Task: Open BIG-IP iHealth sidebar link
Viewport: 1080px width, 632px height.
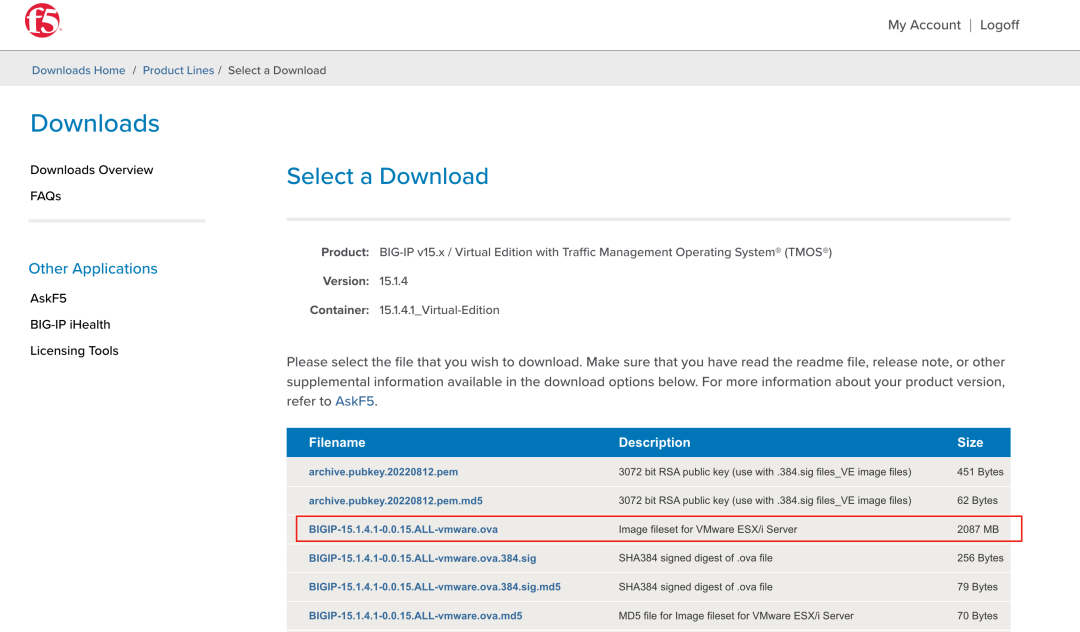Action: tap(70, 324)
